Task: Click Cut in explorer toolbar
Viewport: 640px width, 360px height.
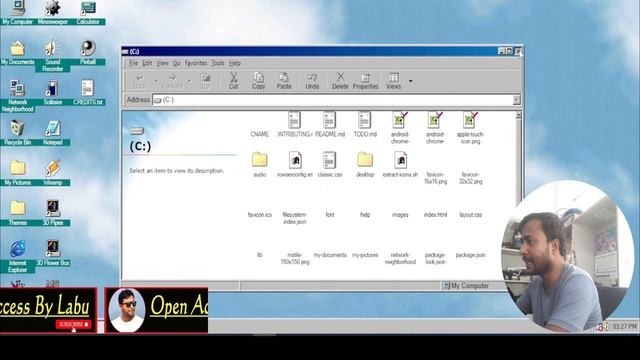Action: tap(233, 80)
